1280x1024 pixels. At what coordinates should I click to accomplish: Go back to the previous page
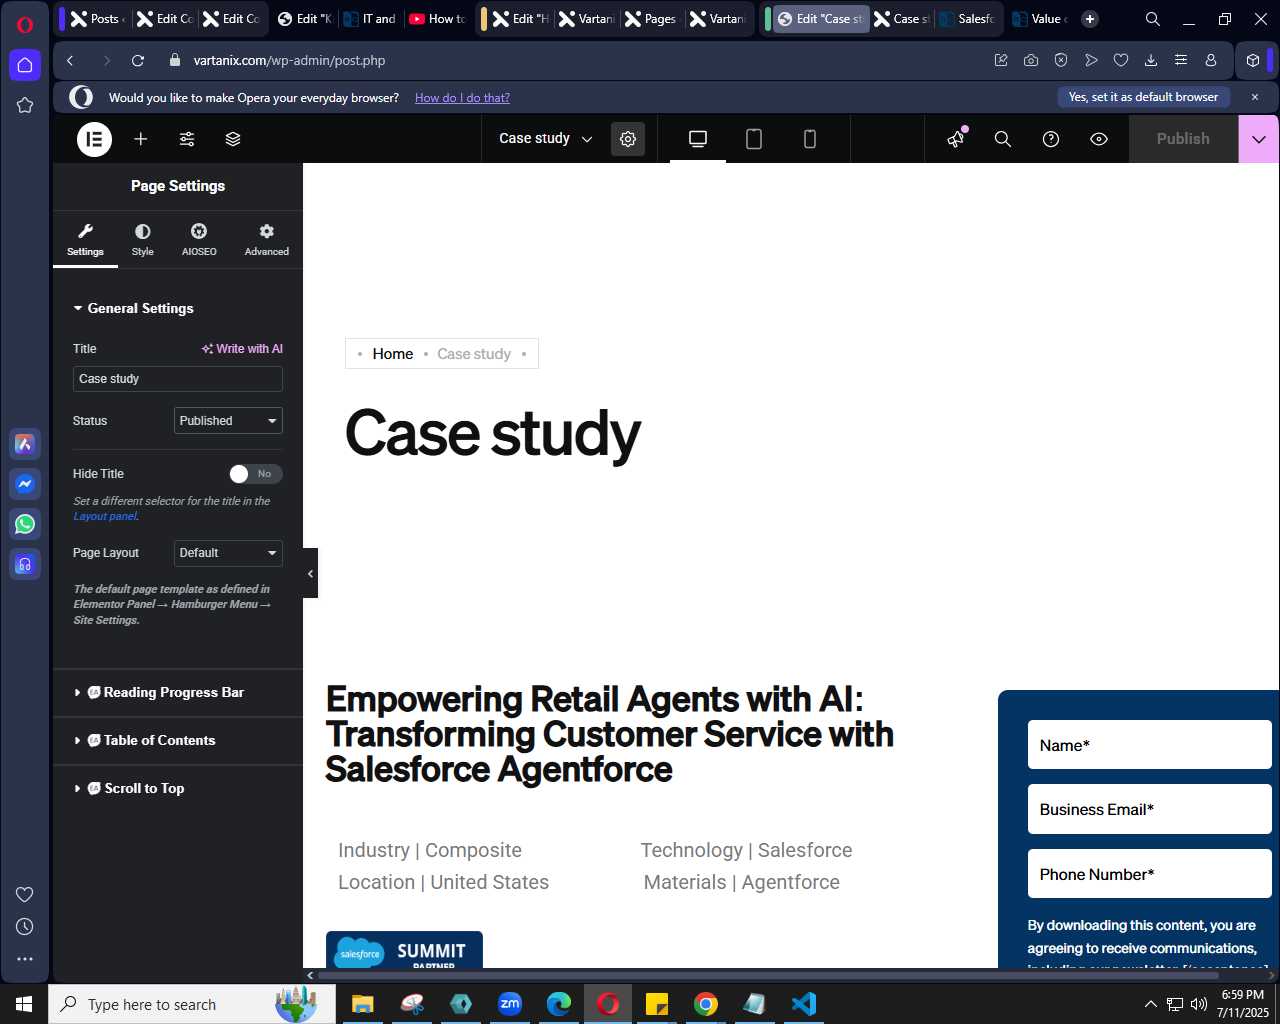click(70, 60)
